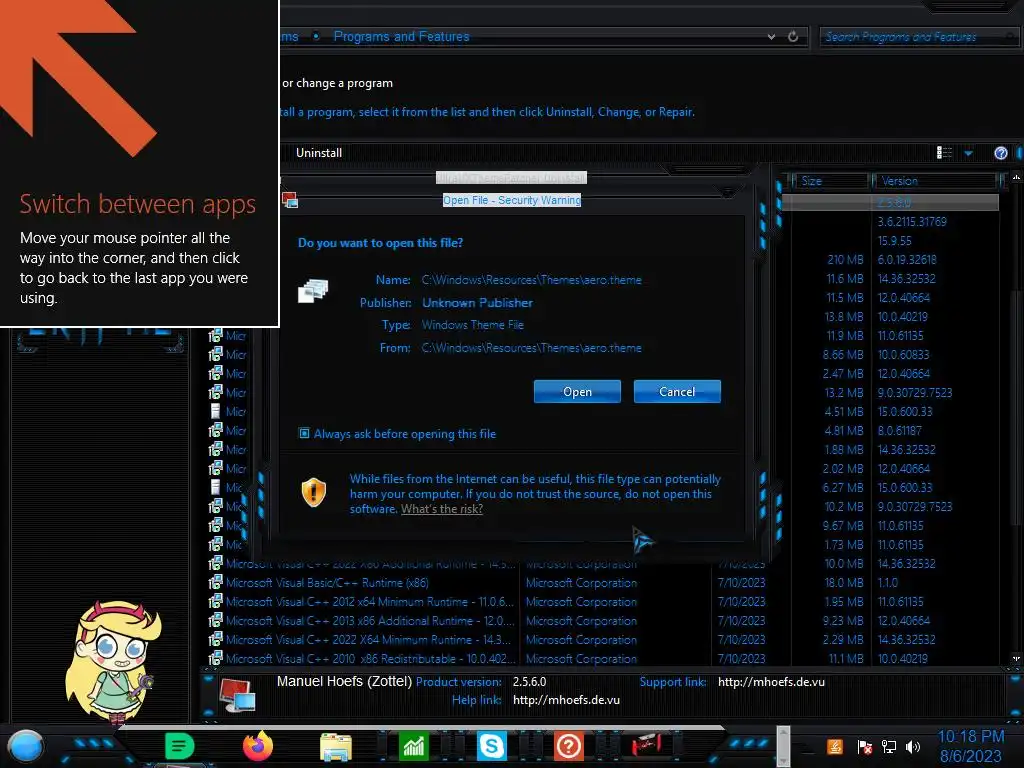Click the 8.66 MB size cell
The height and width of the screenshot is (768, 1024).
tap(843, 355)
